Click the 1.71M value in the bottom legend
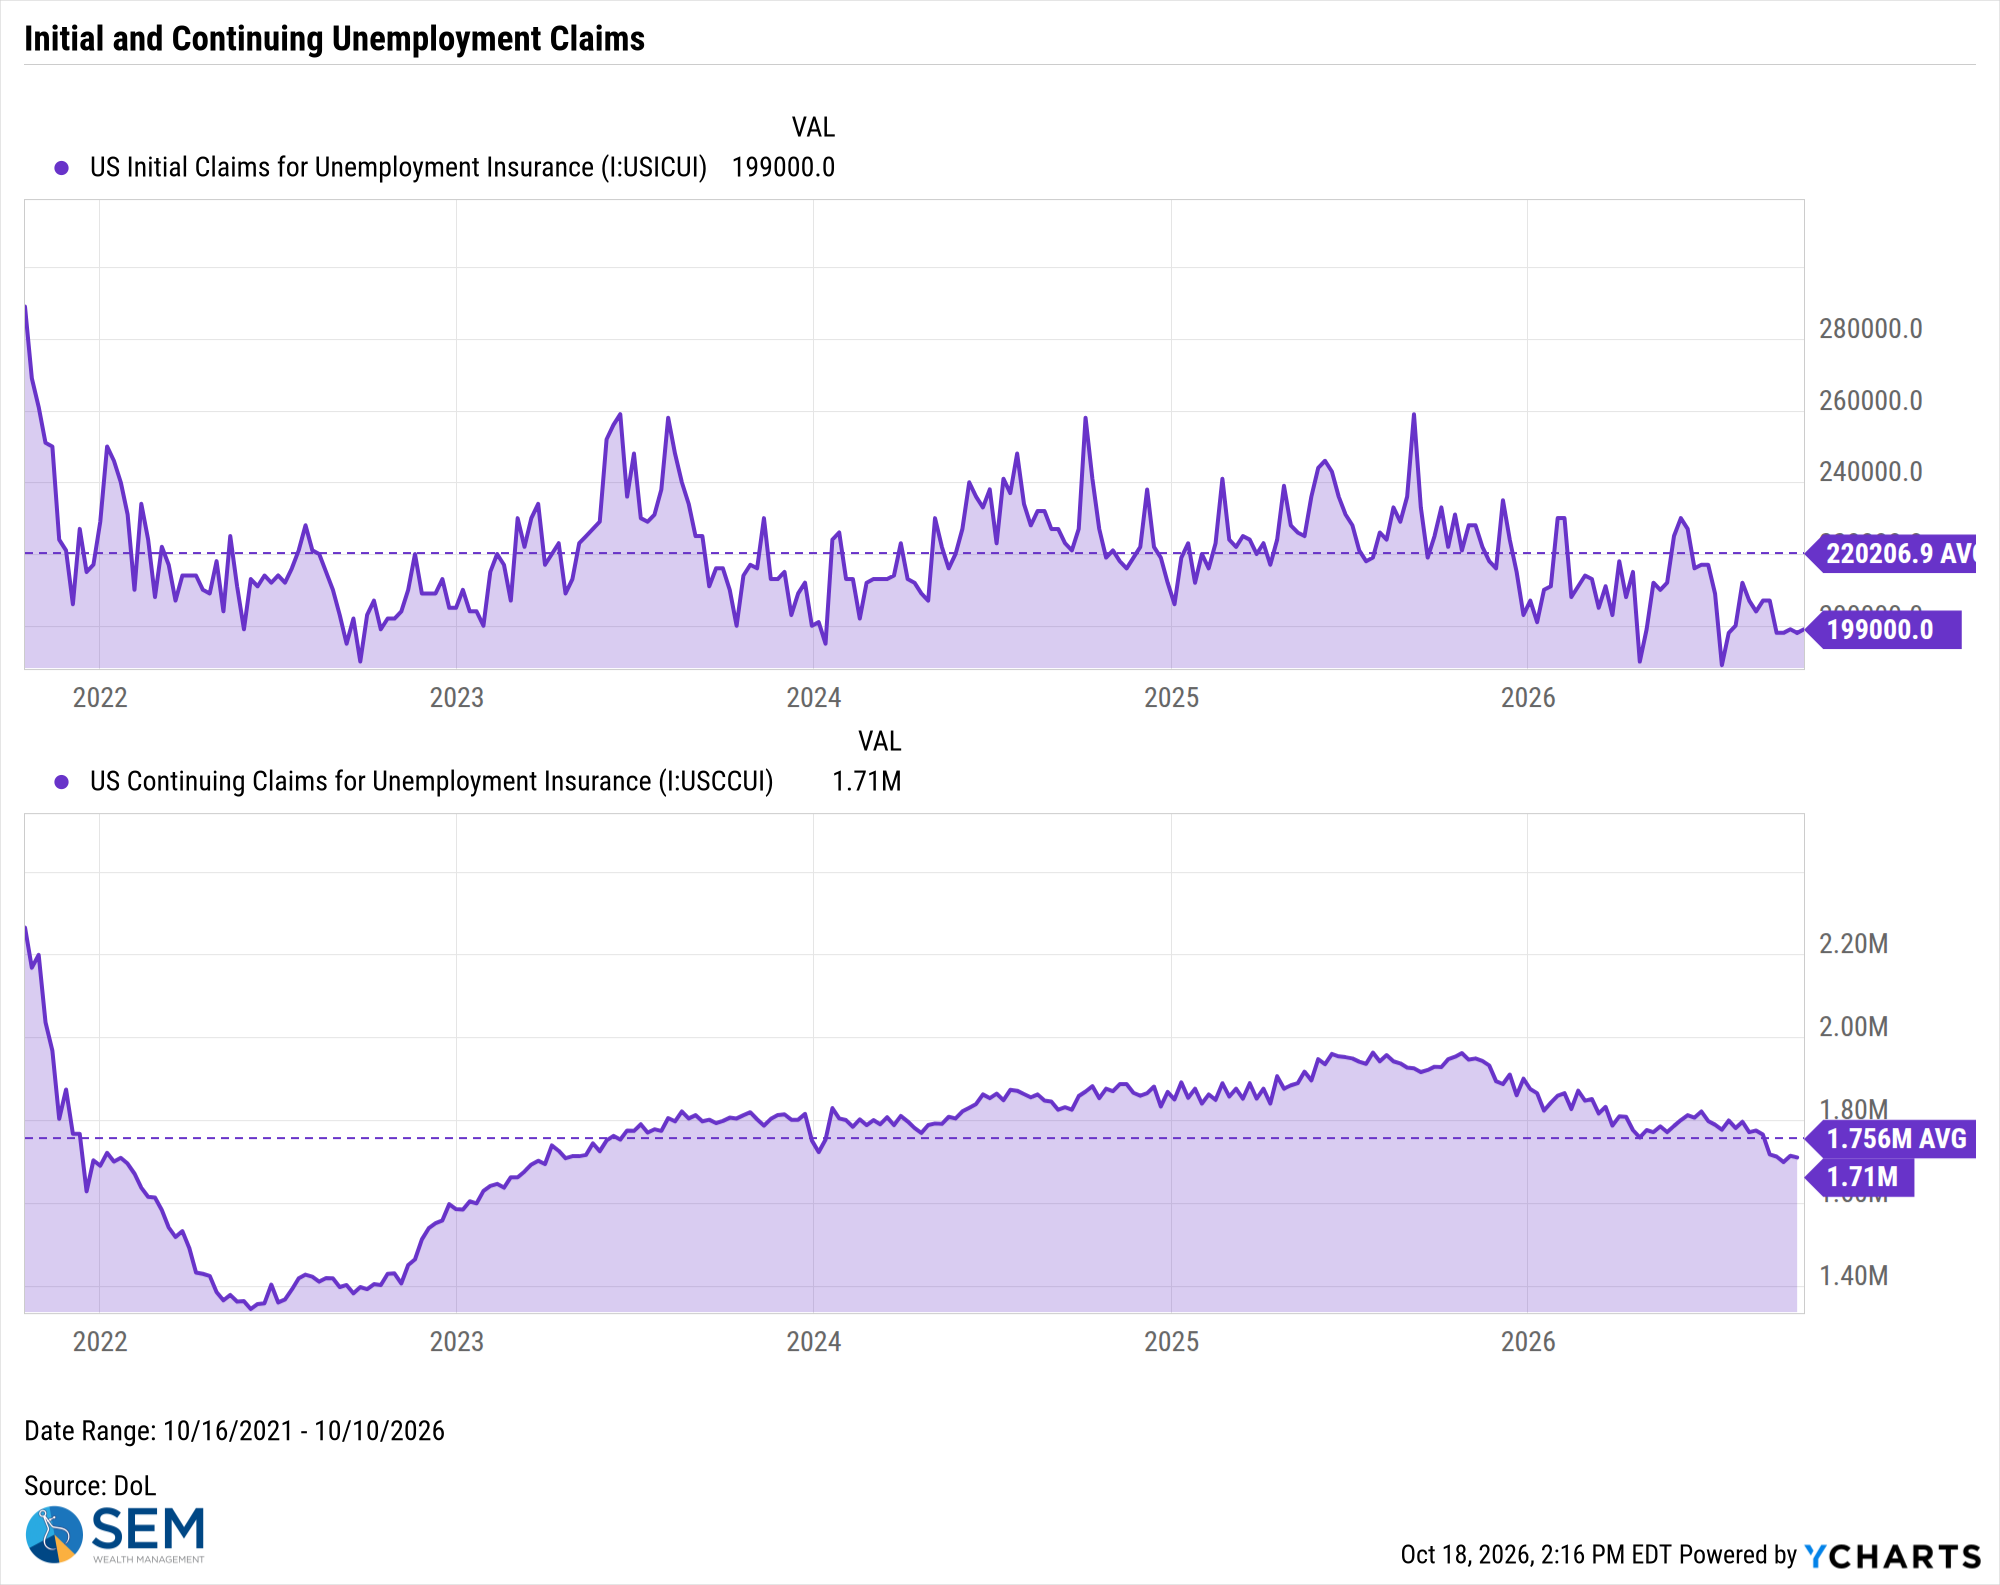This screenshot has height=1585, width=2000. tap(867, 781)
